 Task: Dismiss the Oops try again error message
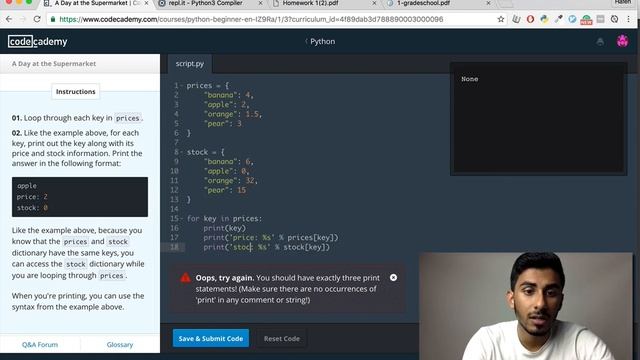tap(393, 278)
